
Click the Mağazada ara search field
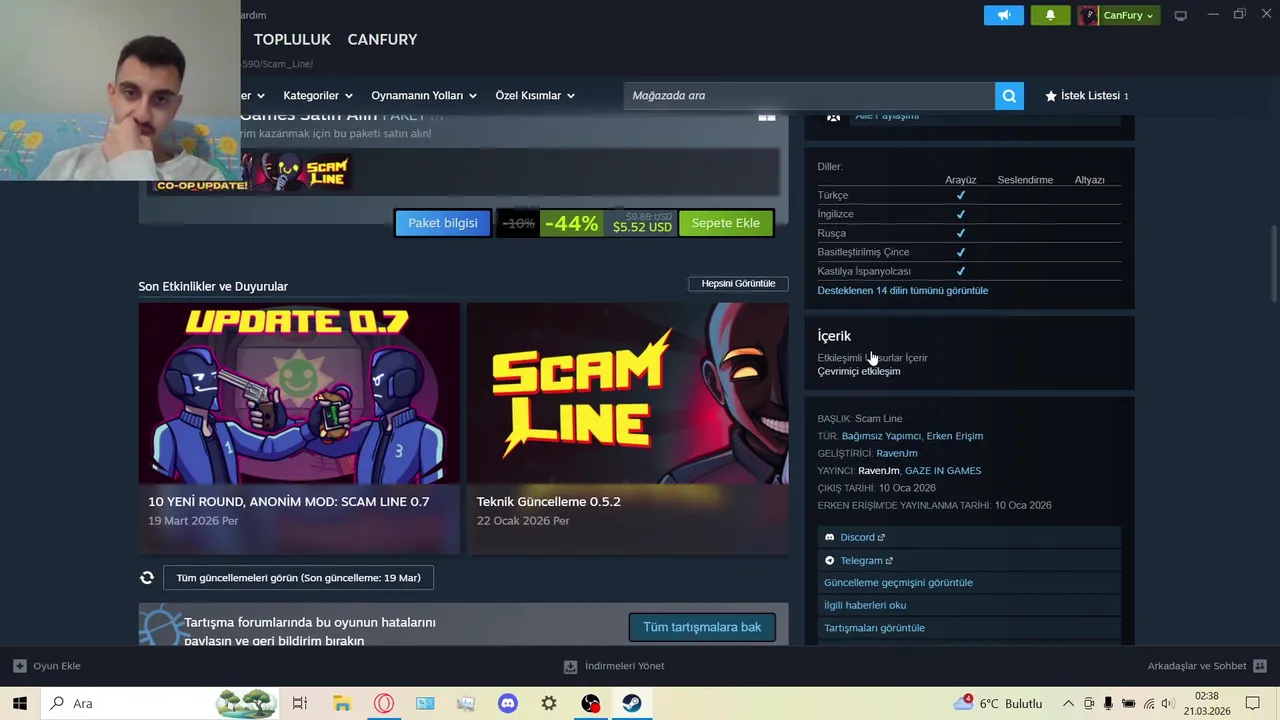[809, 96]
